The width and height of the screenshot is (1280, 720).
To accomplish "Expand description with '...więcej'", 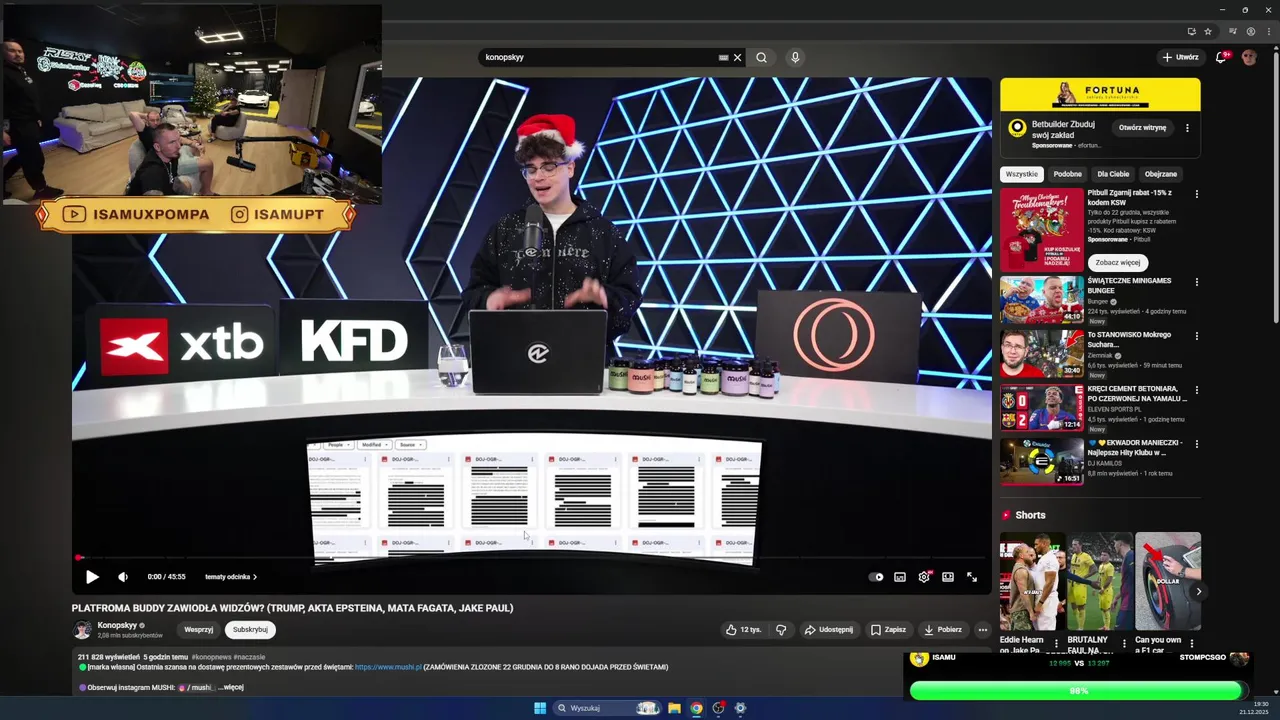I will 231,687.
